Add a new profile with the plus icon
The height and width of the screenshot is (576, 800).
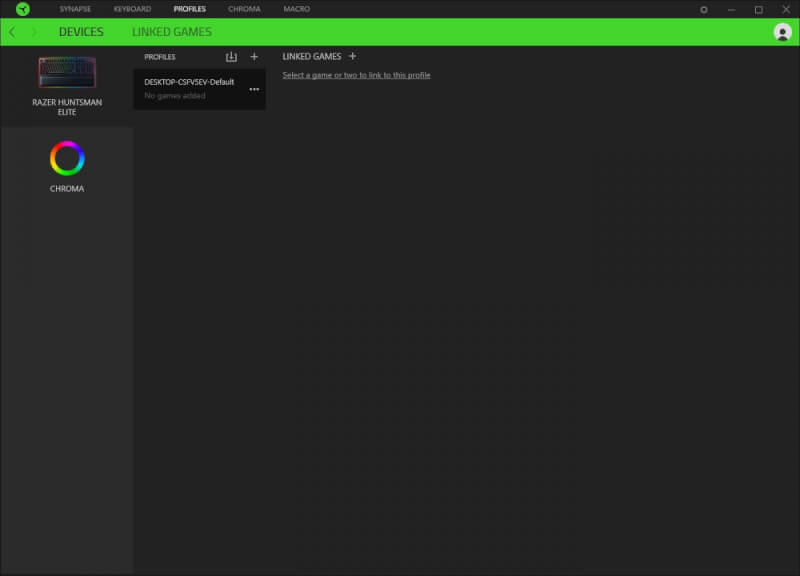pos(254,57)
